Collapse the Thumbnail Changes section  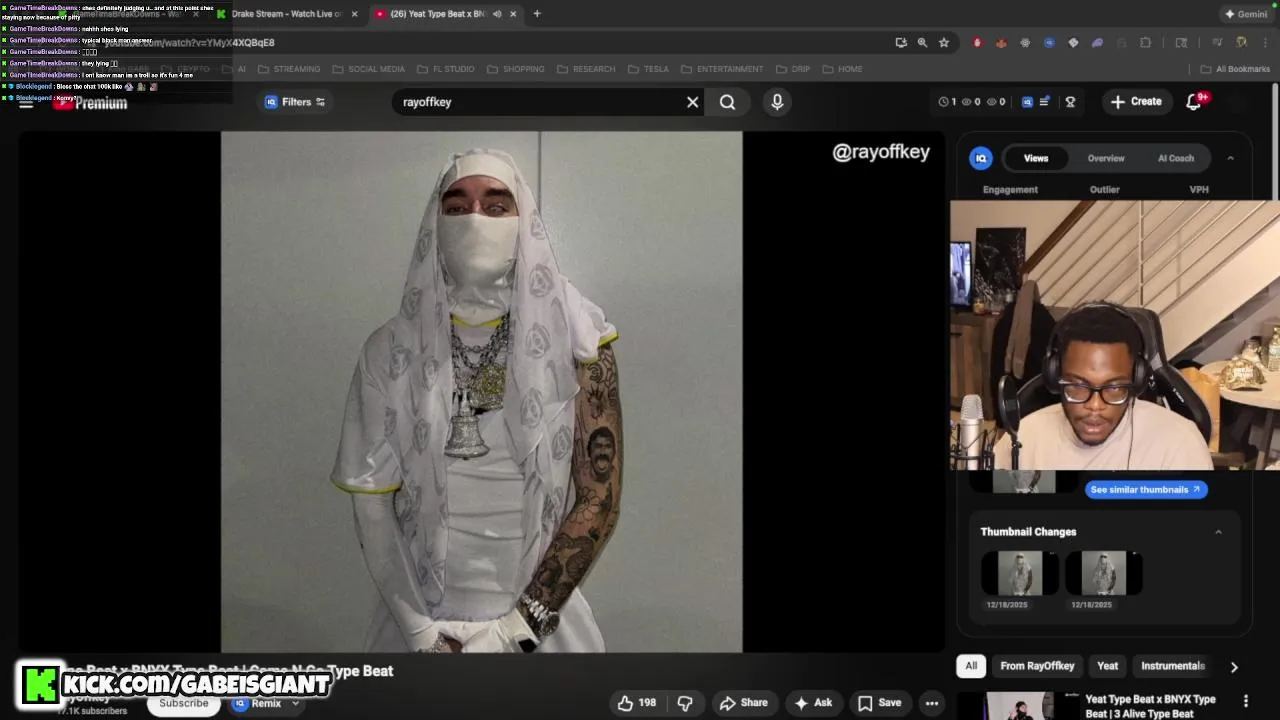1218,532
